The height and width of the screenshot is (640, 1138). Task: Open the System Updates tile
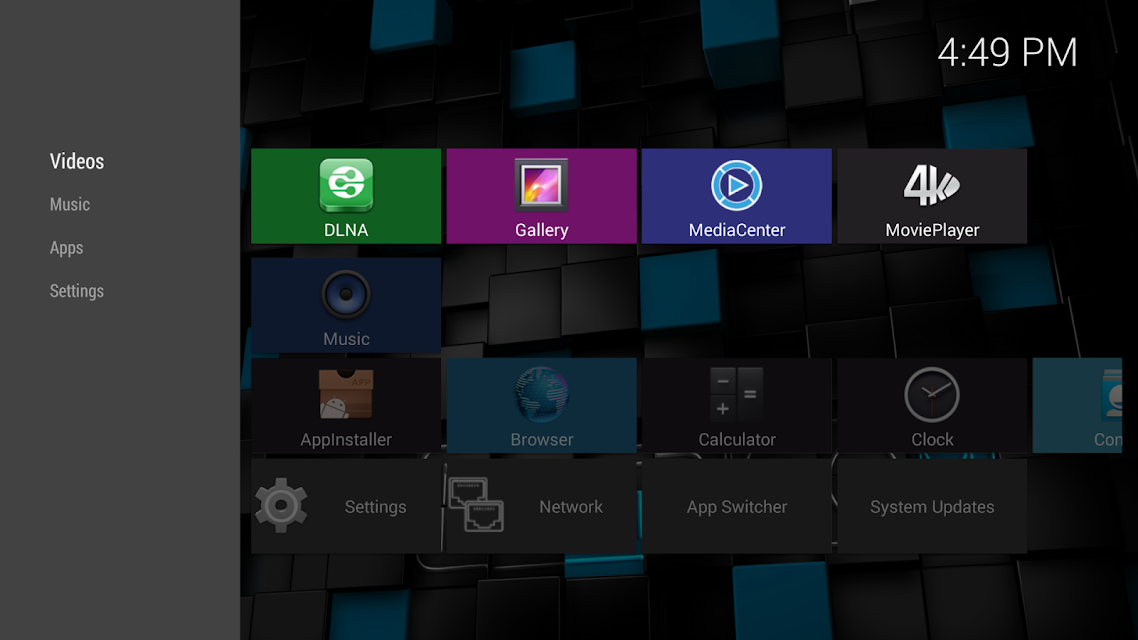[932, 506]
